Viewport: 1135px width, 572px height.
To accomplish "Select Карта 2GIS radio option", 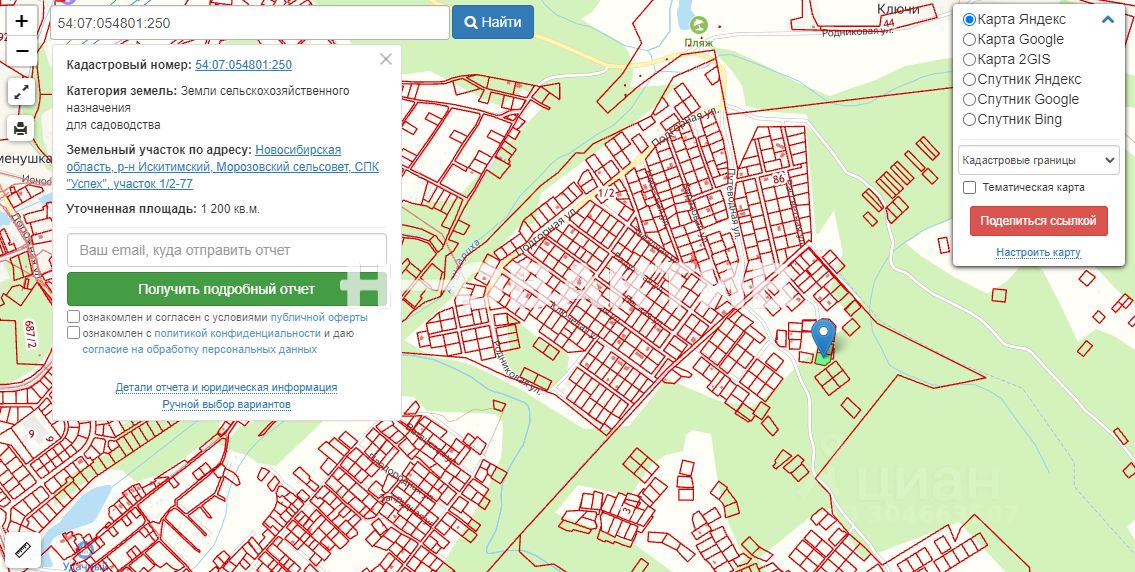I will click(969, 59).
